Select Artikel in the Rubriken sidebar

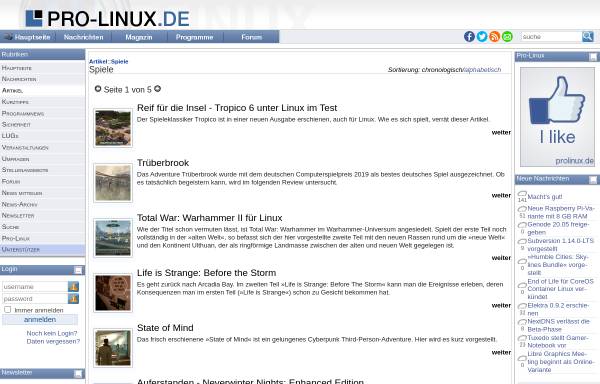pyautogui.click(x=42, y=90)
